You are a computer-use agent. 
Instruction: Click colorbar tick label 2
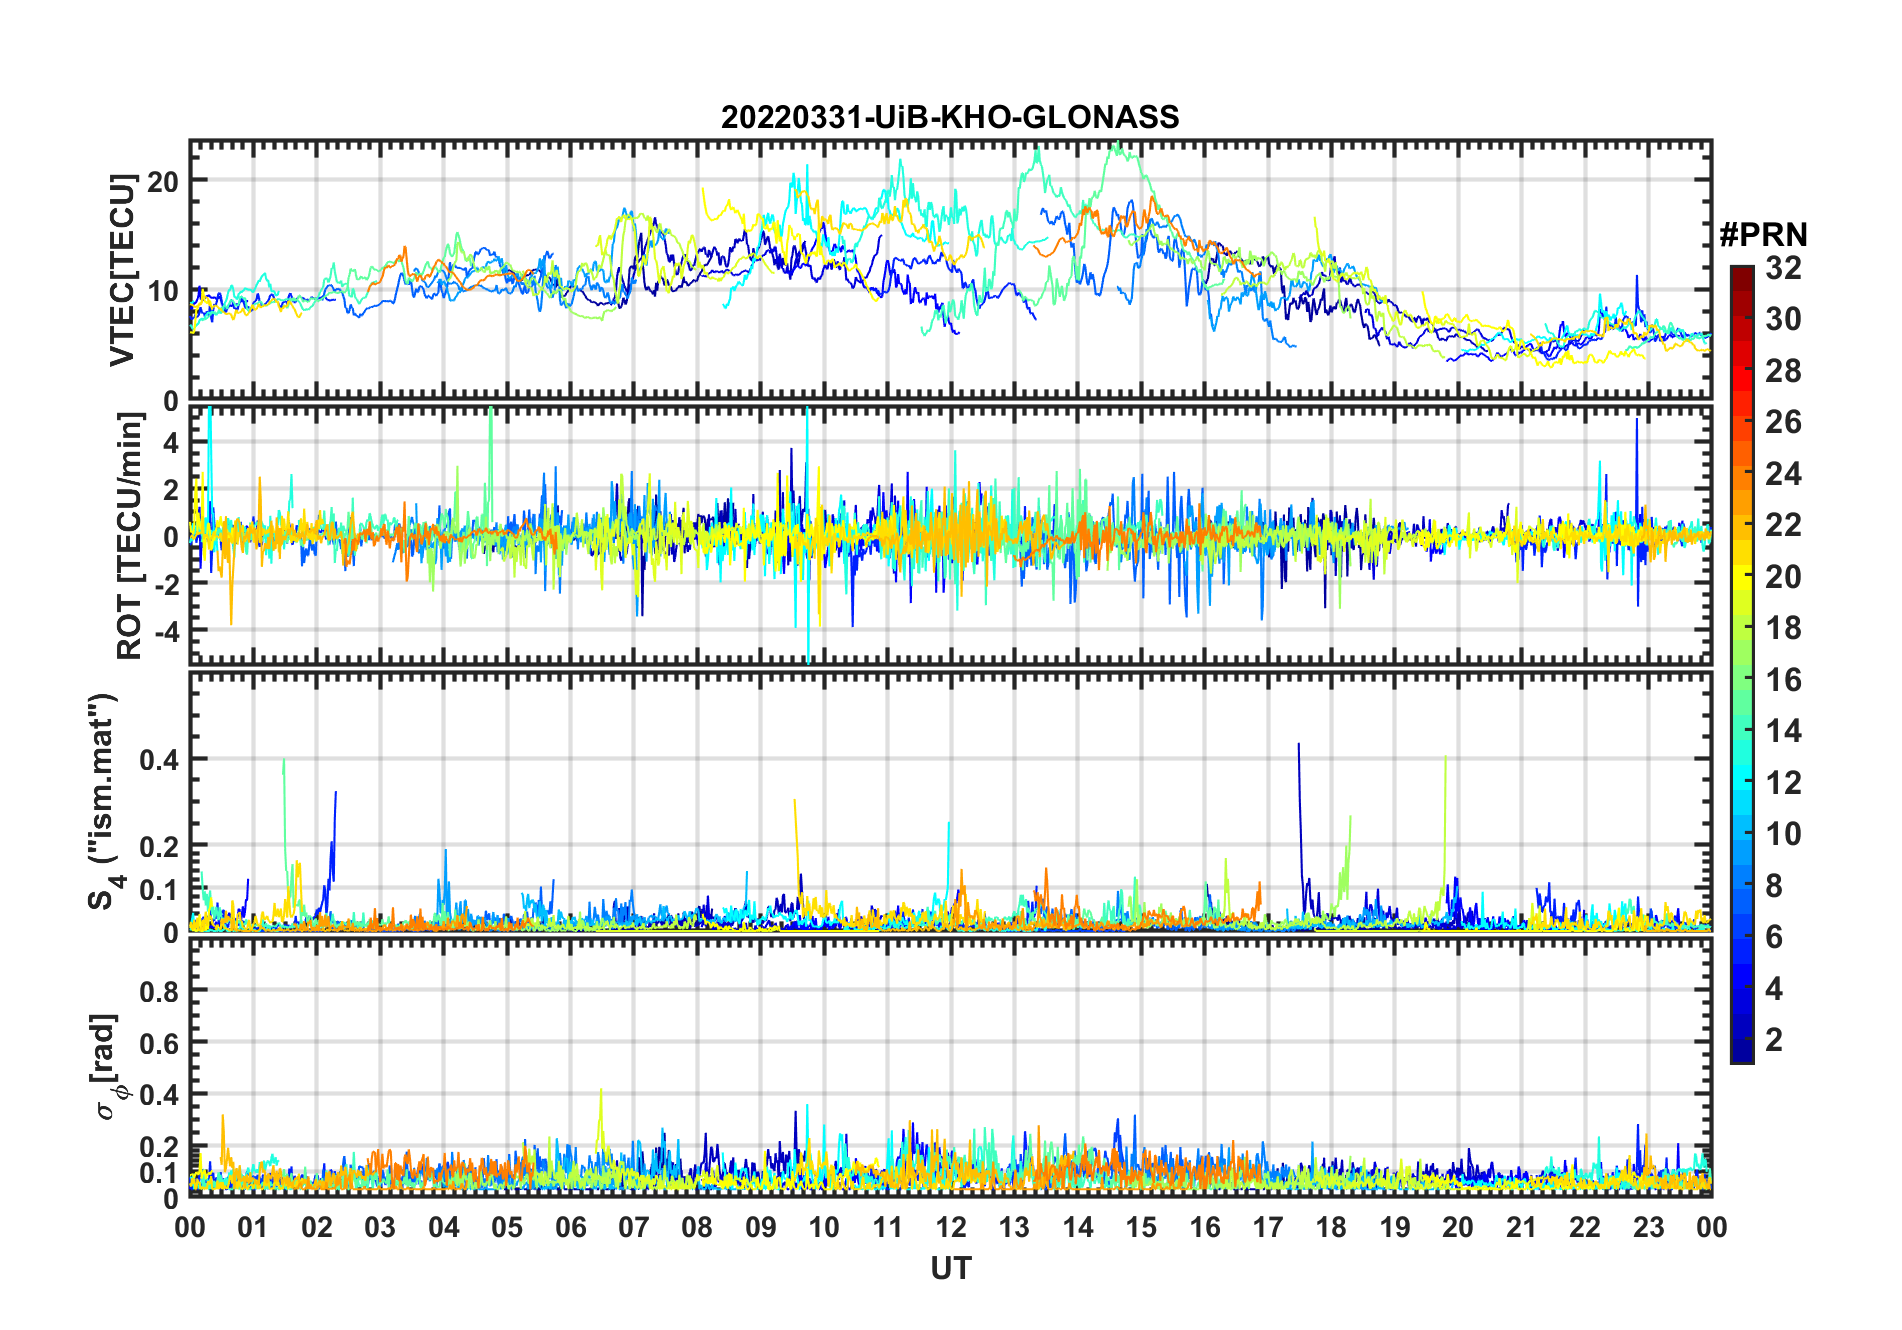1774,1040
